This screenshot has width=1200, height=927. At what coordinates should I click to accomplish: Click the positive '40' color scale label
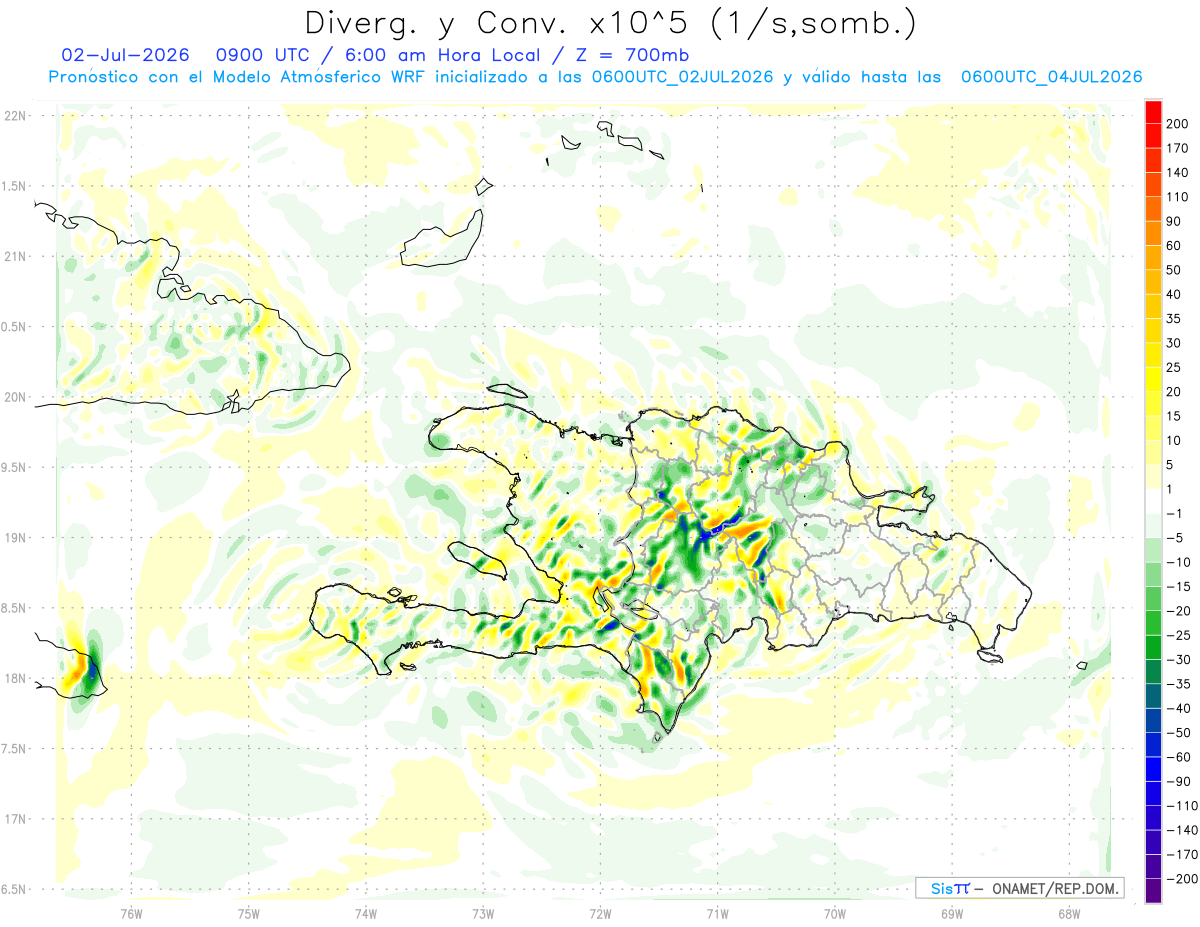[1174, 294]
